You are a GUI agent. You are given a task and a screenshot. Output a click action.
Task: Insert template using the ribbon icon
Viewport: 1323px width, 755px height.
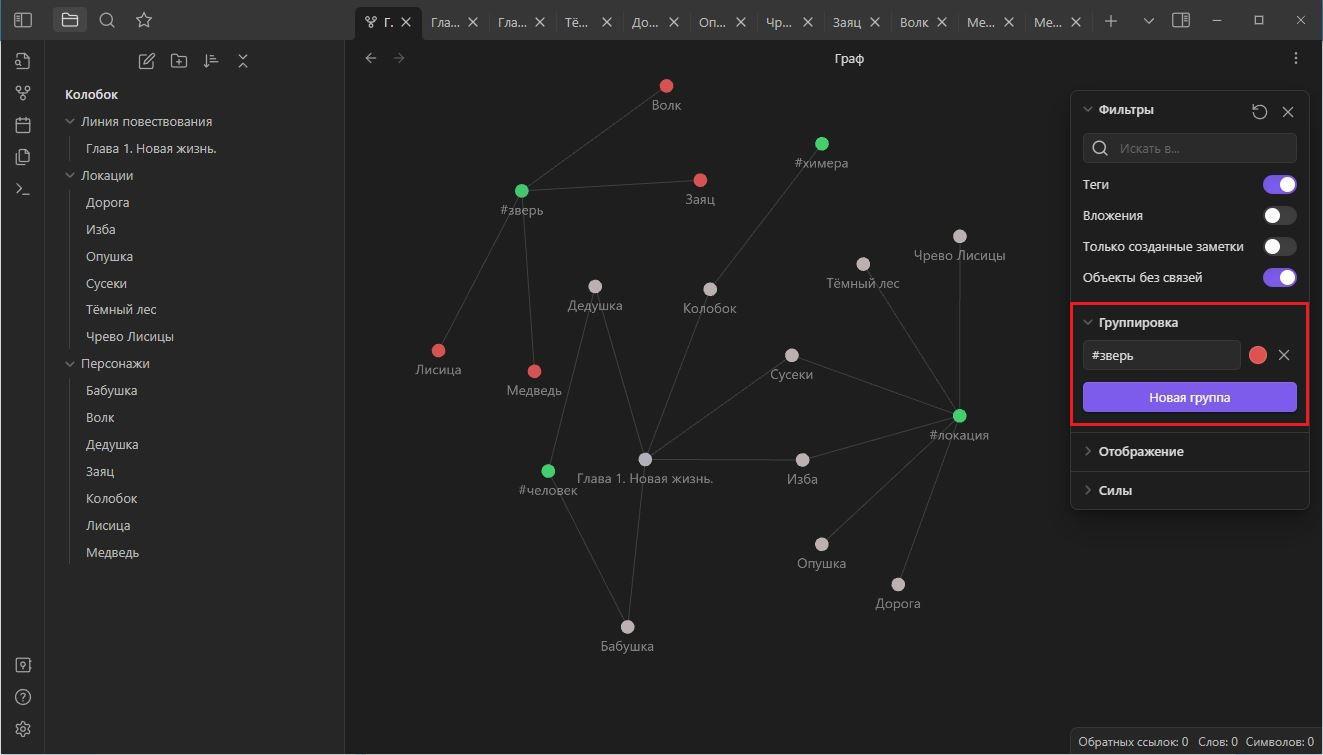coord(23,157)
